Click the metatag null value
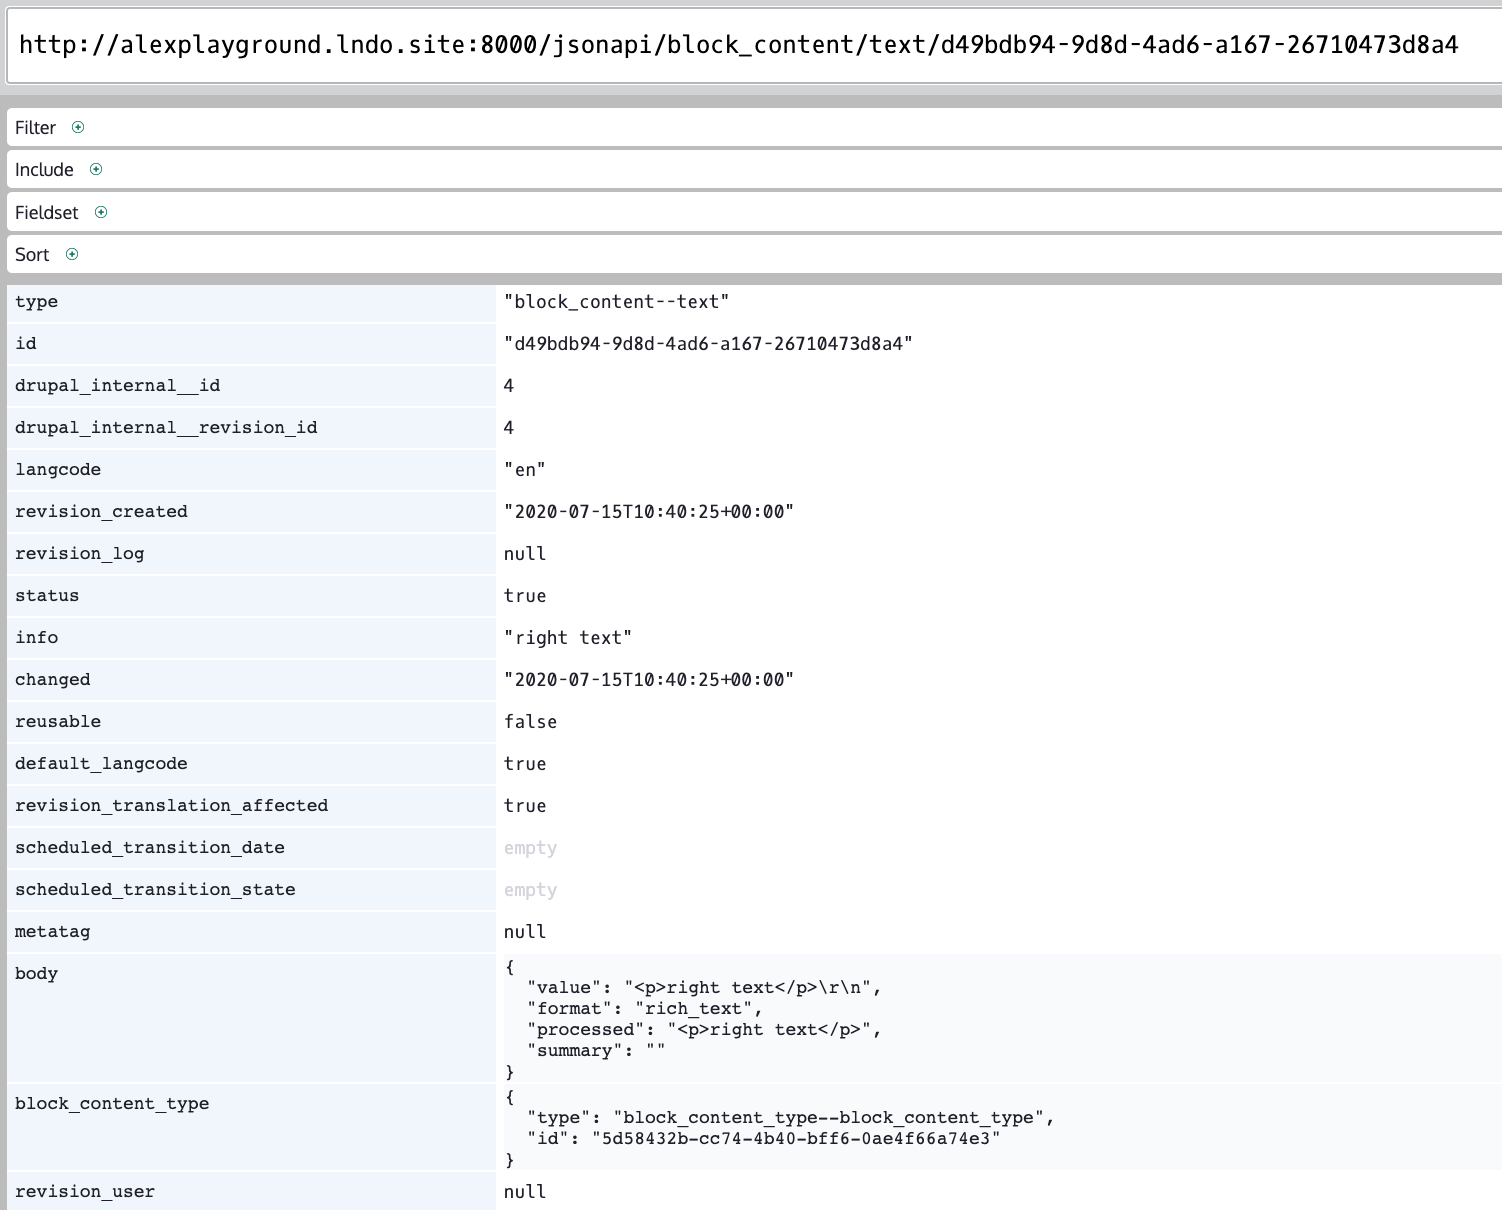Viewport: 1502px width, 1210px height. [x=524, y=931]
